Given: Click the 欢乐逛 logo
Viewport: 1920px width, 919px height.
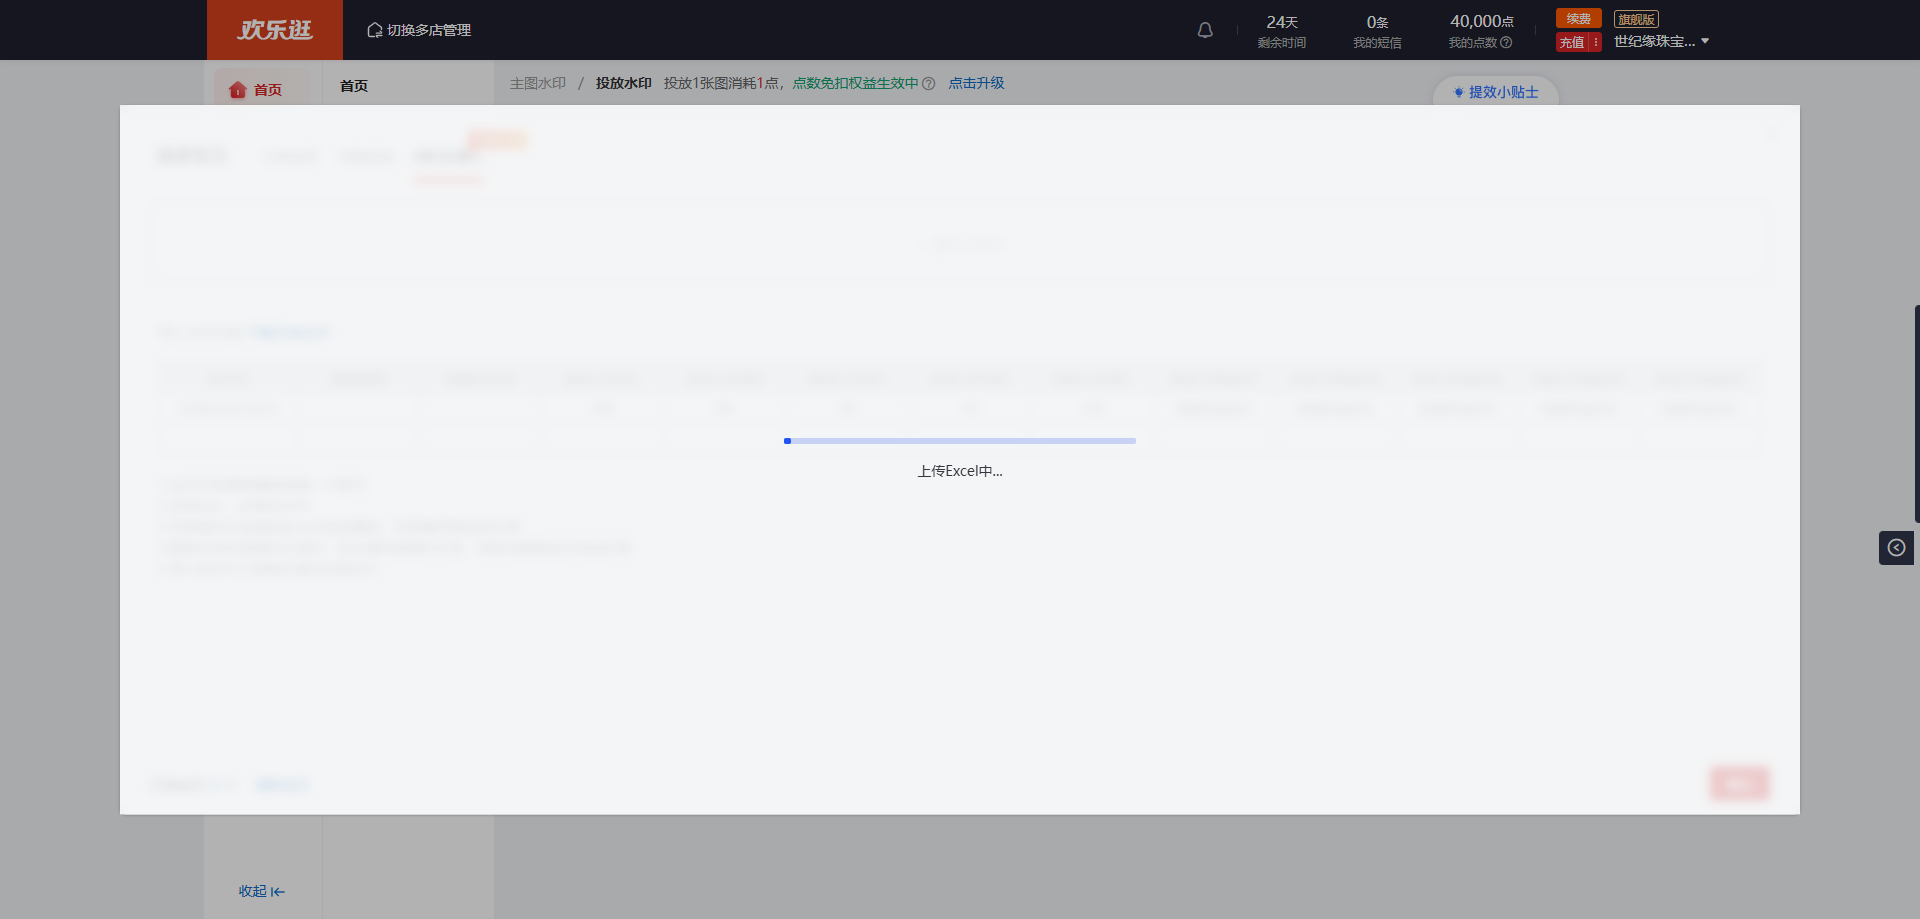Looking at the screenshot, I should [275, 30].
